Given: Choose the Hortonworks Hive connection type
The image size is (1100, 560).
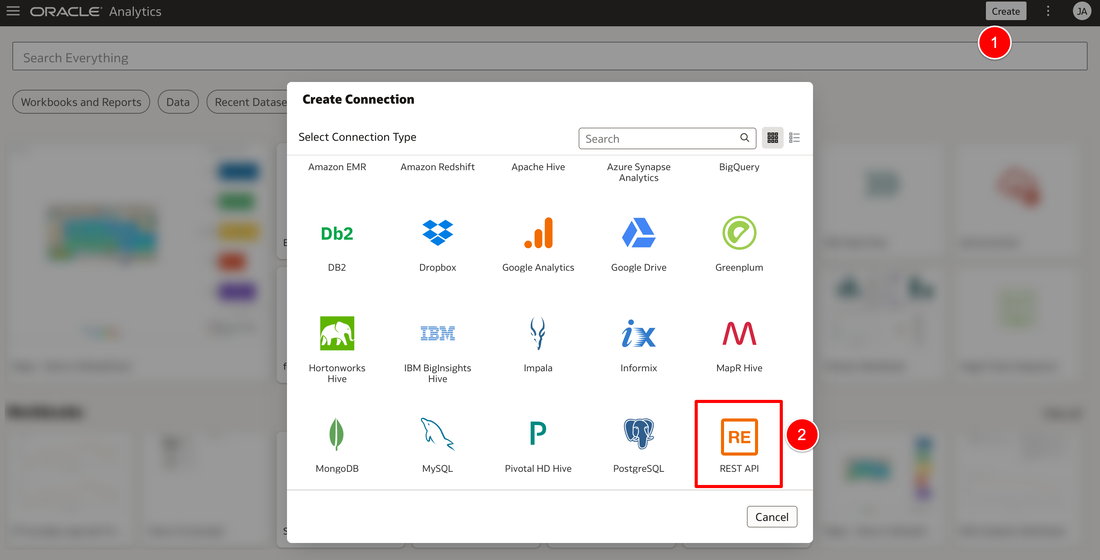Looking at the screenshot, I should pyautogui.click(x=337, y=349).
